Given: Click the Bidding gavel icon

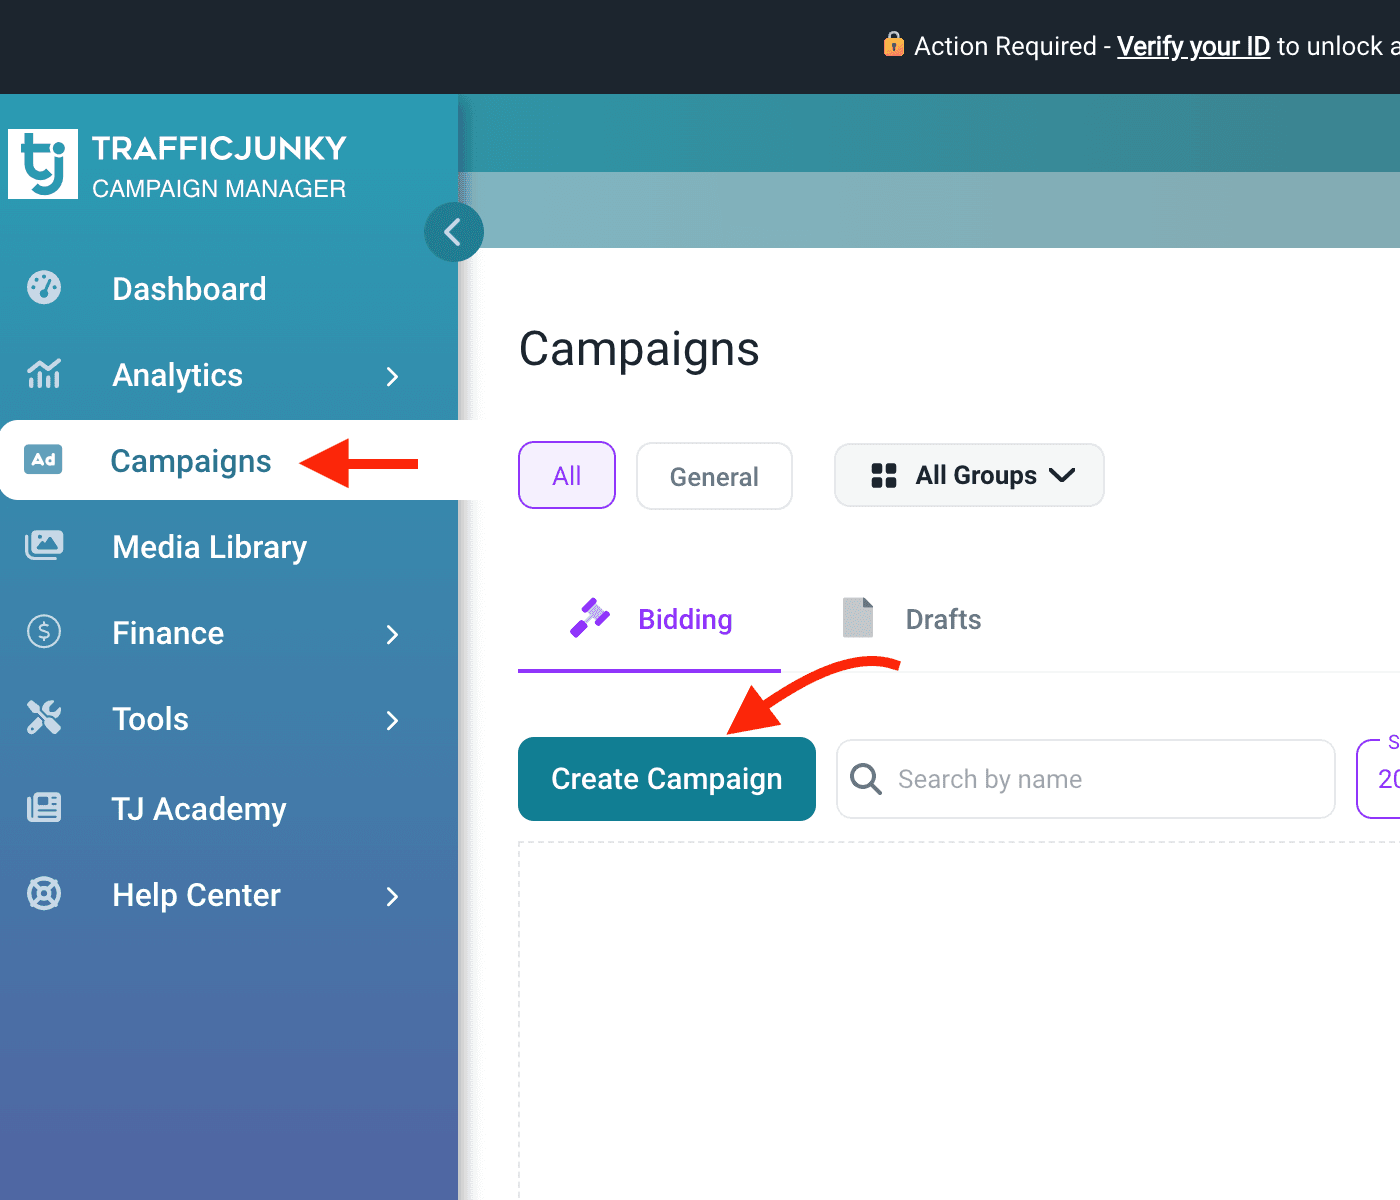Looking at the screenshot, I should (x=590, y=618).
